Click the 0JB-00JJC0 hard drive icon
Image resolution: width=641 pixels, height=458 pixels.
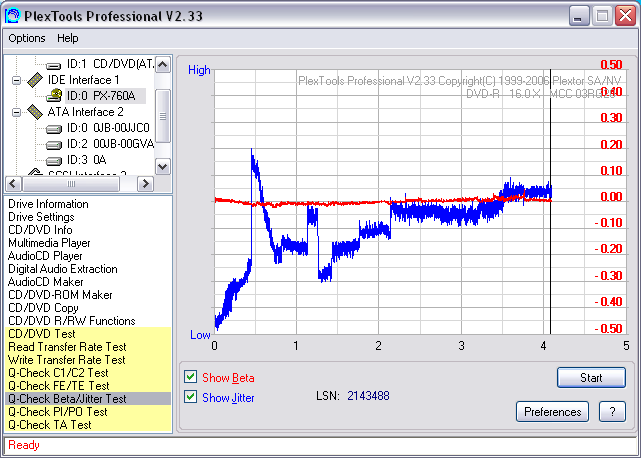coord(53,129)
